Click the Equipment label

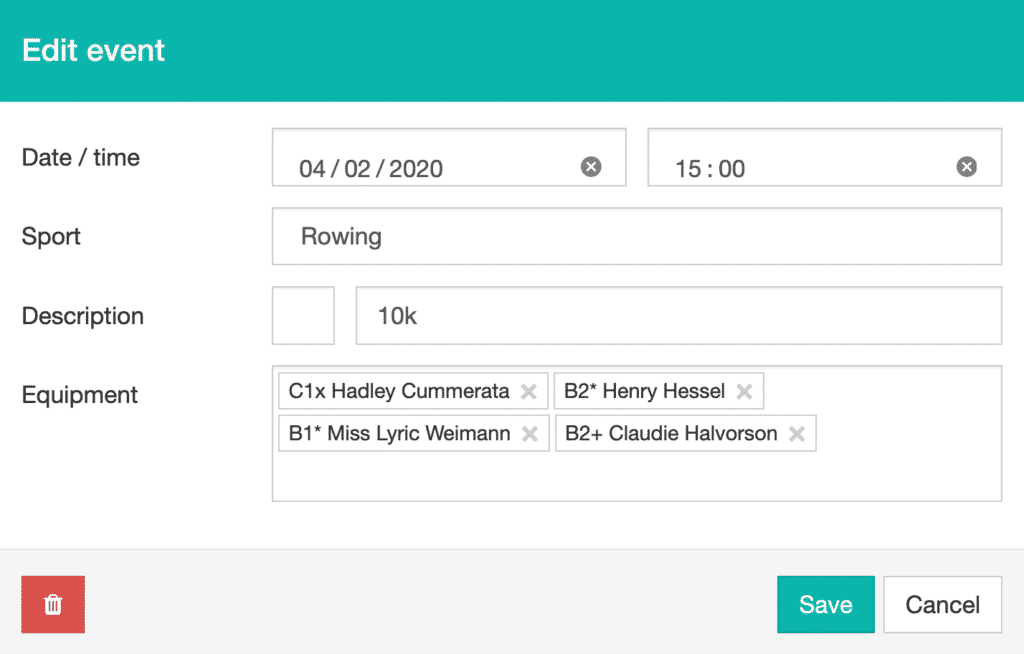click(x=80, y=395)
